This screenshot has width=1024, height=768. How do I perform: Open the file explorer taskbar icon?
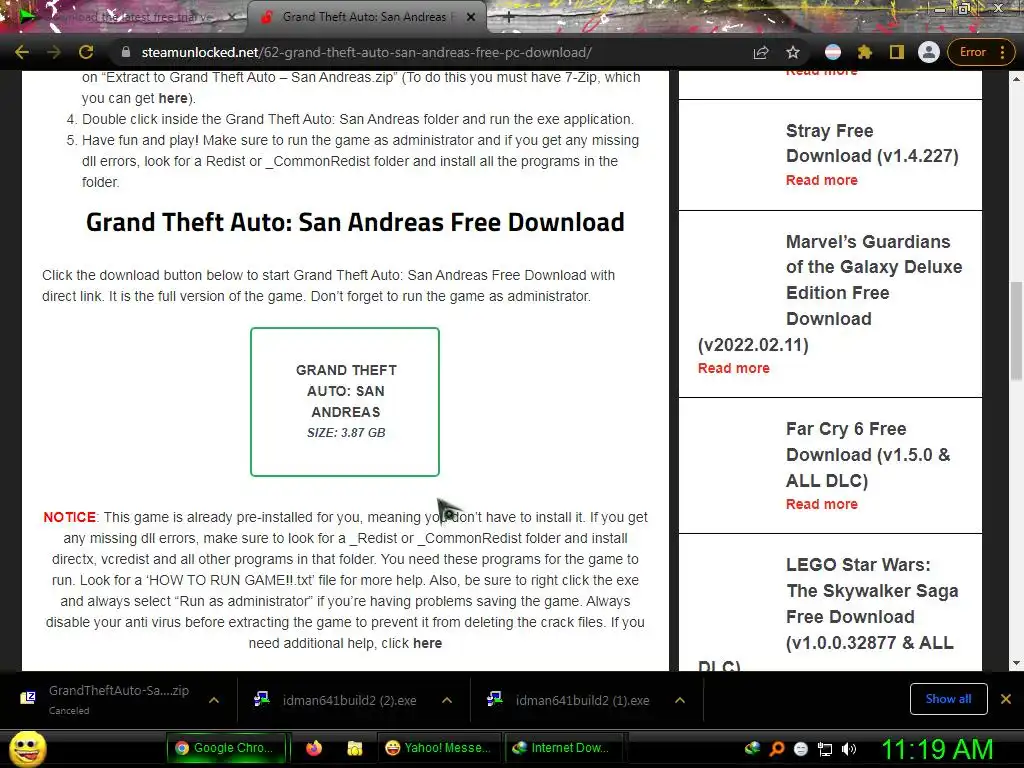click(x=354, y=748)
